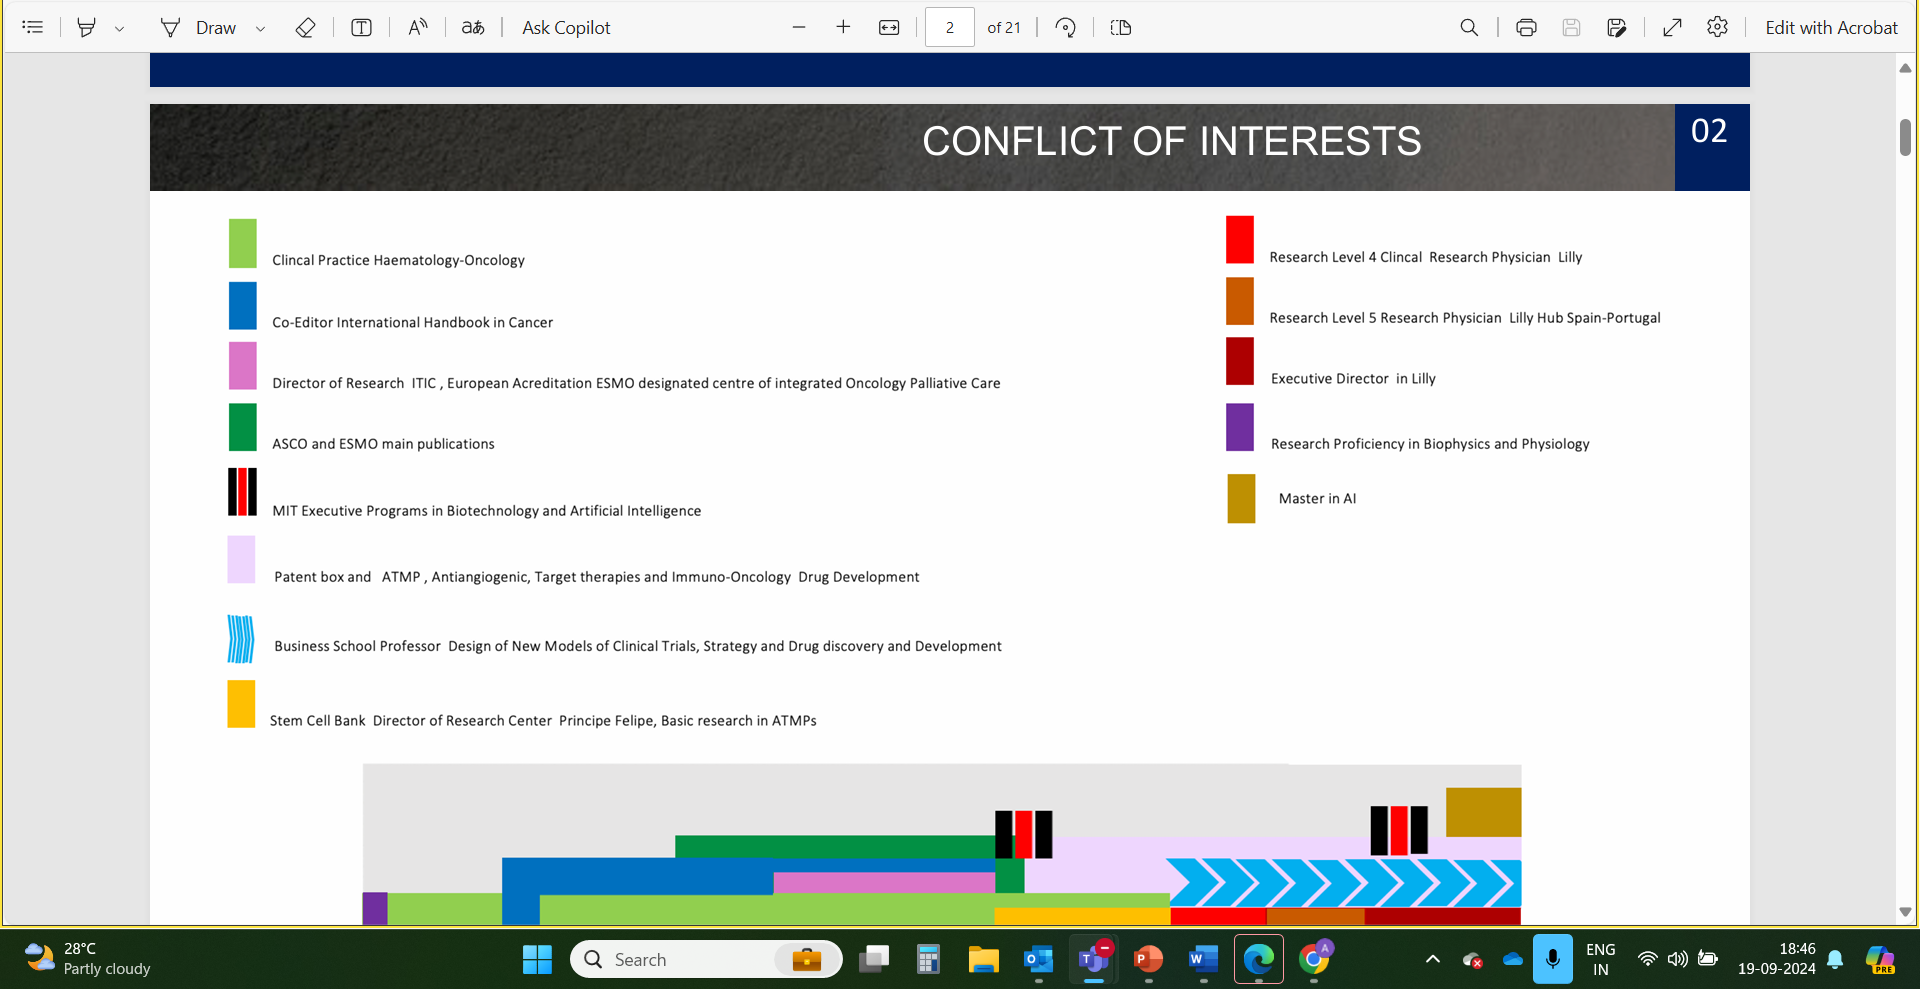1920x989 pixels.
Task: Open the Translate tool
Action: [x=473, y=27]
